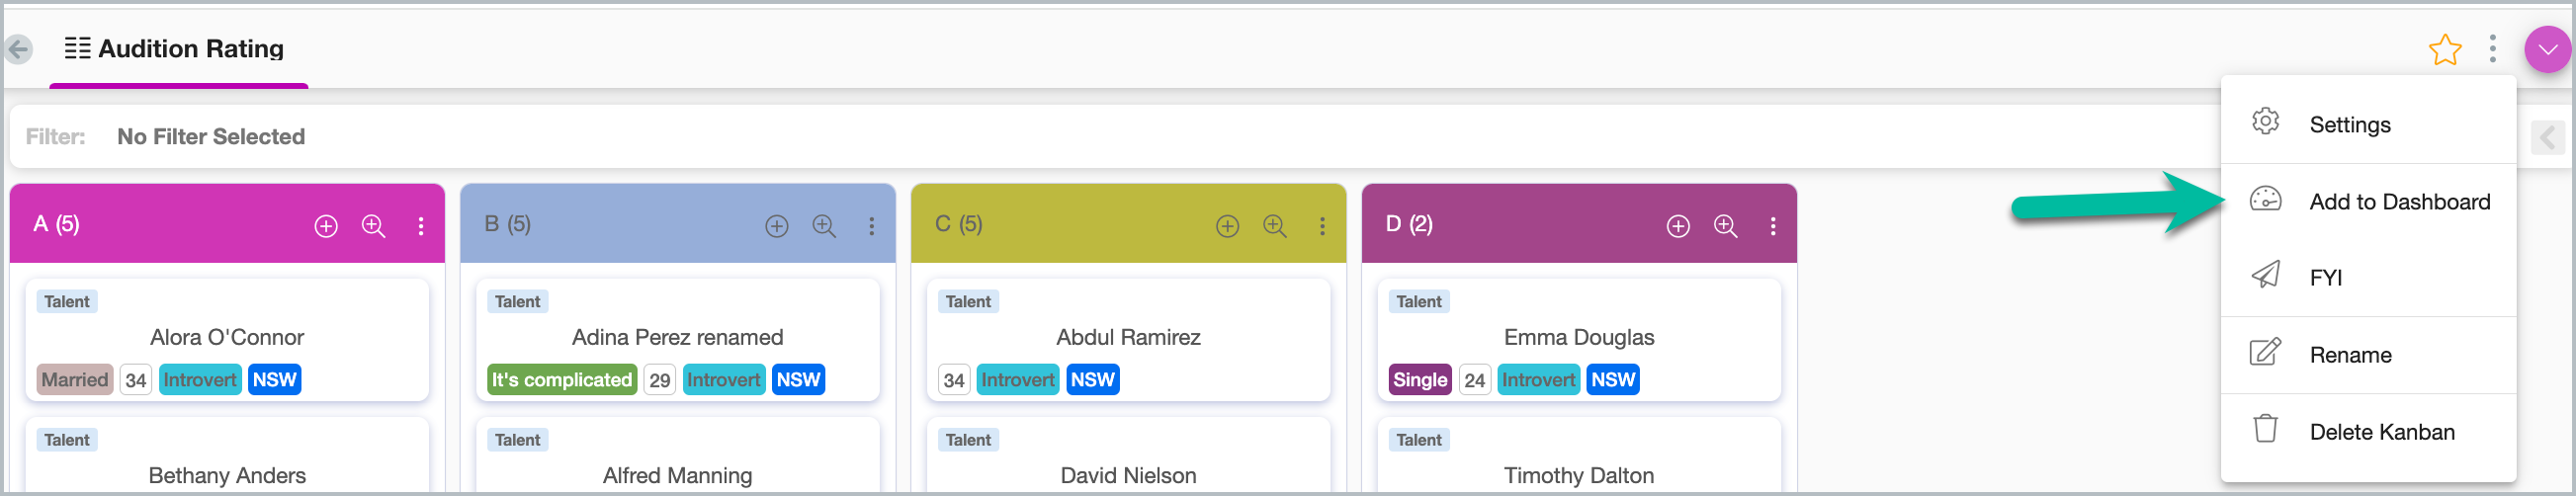Expand the side panel chevron arrow

click(x=2548, y=137)
